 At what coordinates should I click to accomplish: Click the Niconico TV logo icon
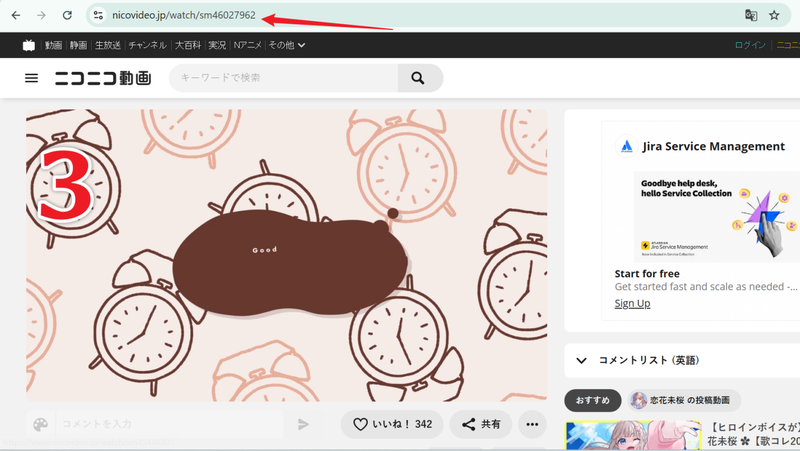[29, 45]
